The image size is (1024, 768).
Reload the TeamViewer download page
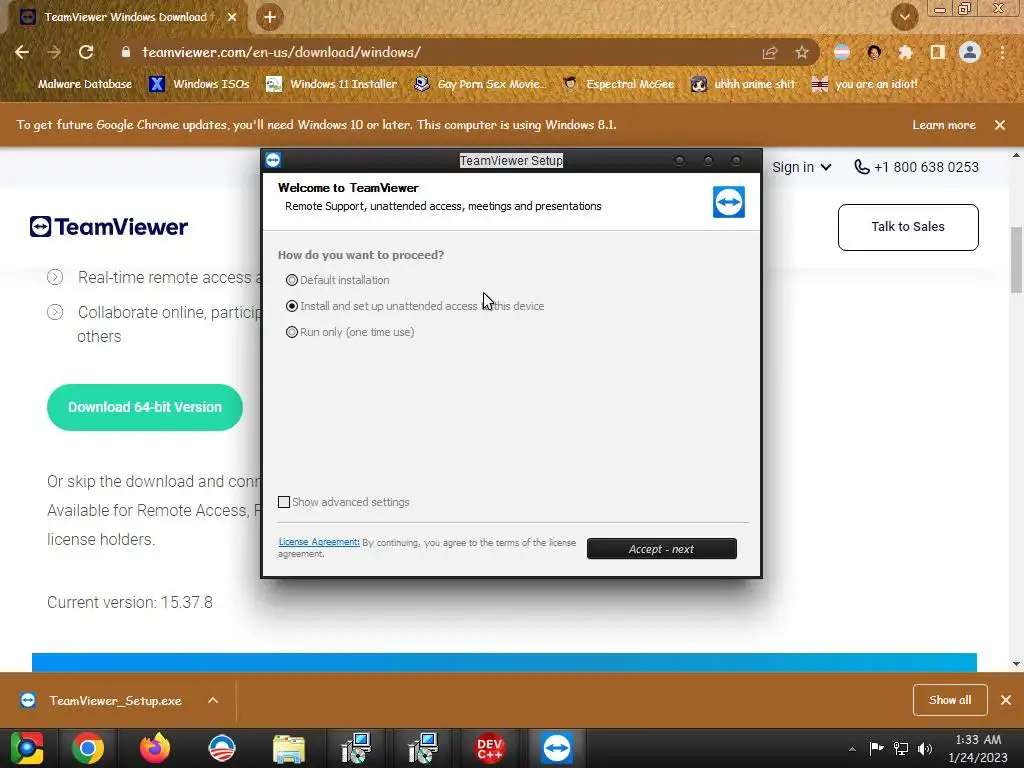(86, 52)
